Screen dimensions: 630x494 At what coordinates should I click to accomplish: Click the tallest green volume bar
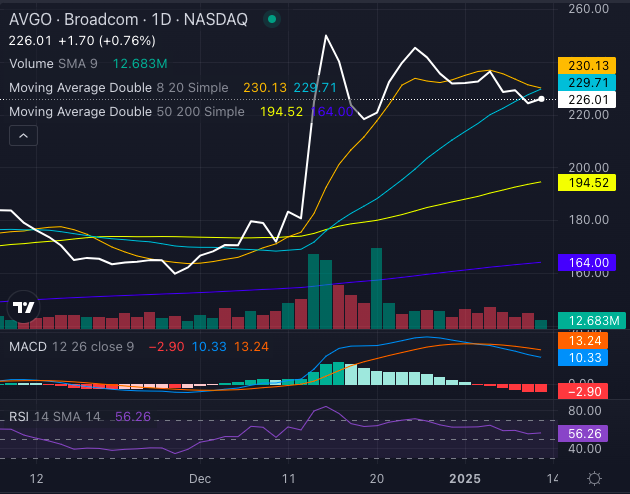(x=377, y=288)
